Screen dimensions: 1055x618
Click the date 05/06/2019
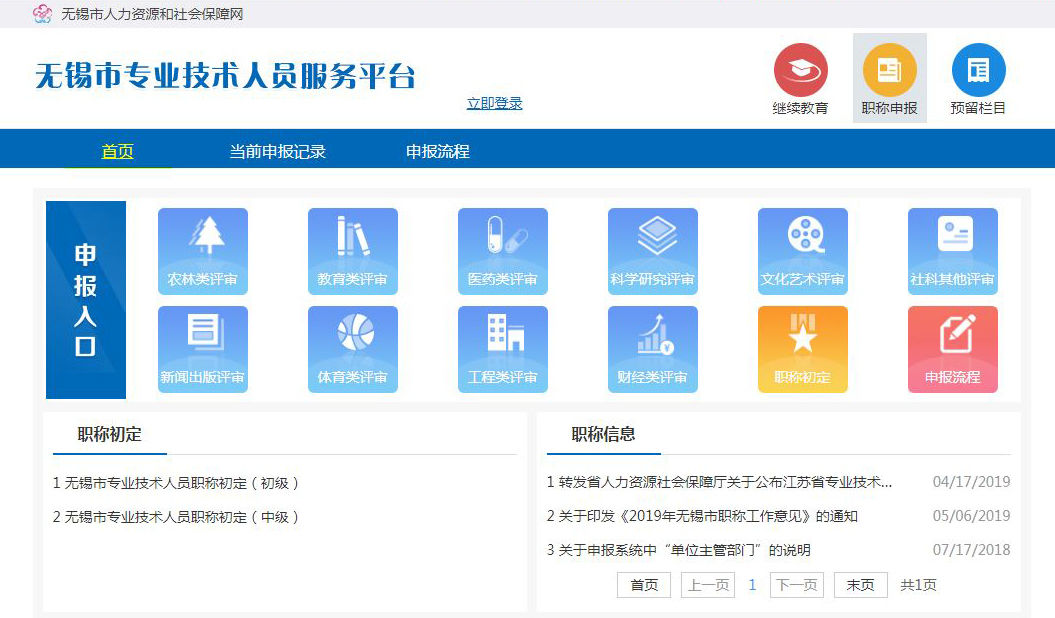coord(972,516)
